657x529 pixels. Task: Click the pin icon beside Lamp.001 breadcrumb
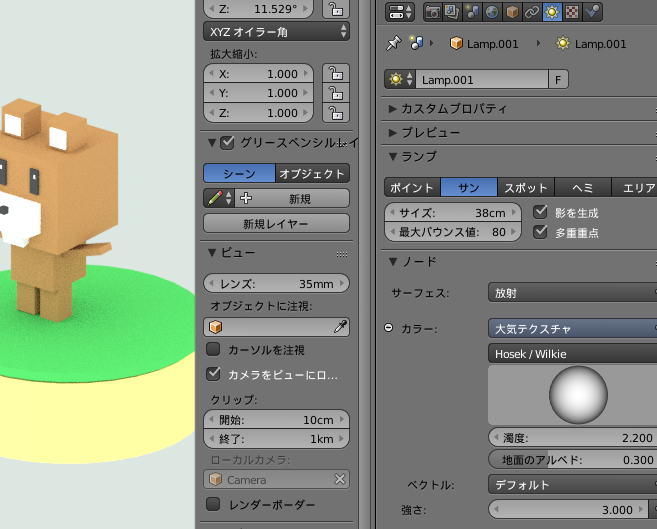click(393, 44)
